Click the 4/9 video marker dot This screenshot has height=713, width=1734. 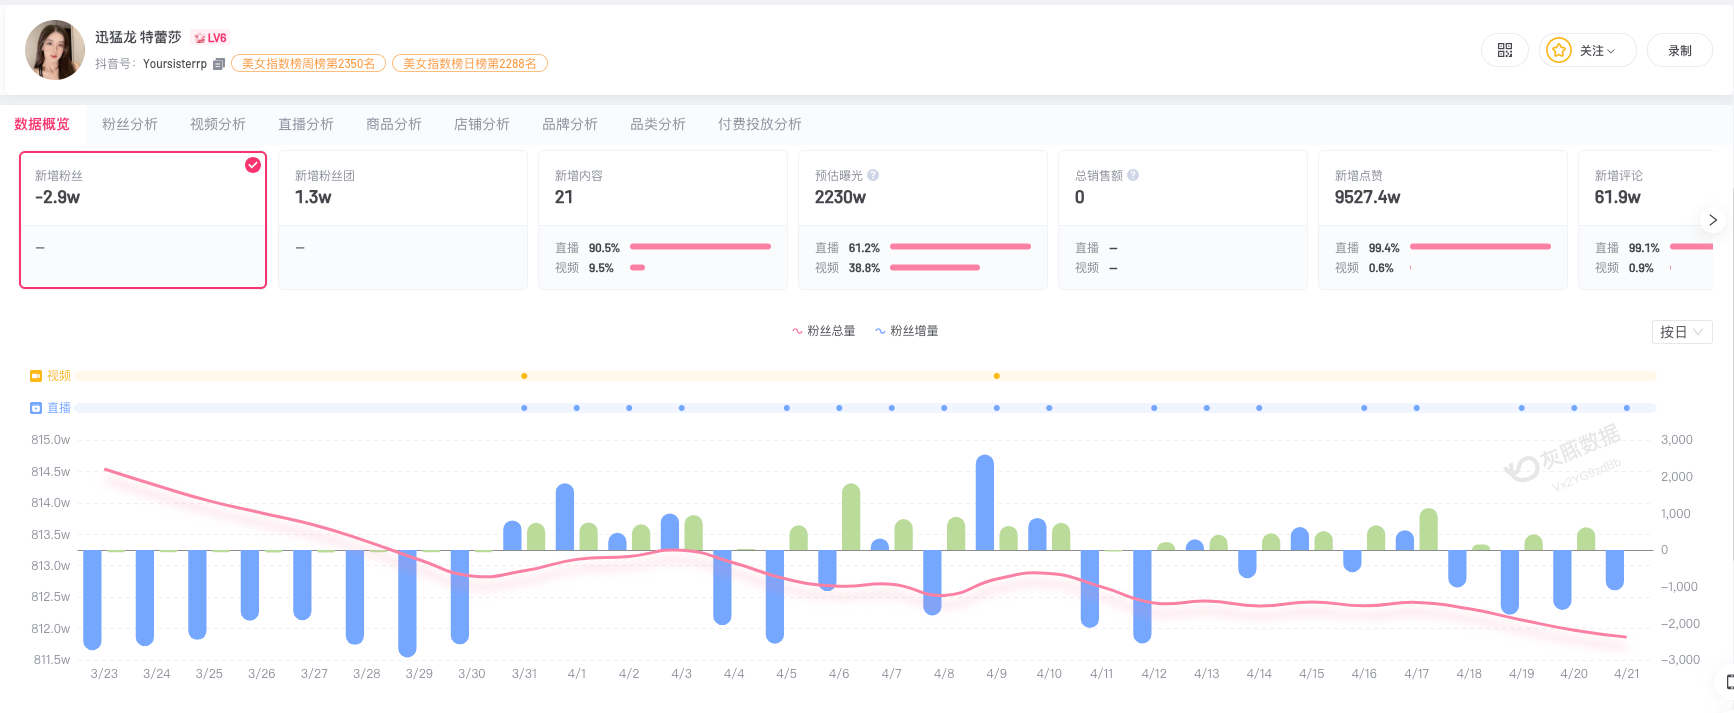[997, 376]
